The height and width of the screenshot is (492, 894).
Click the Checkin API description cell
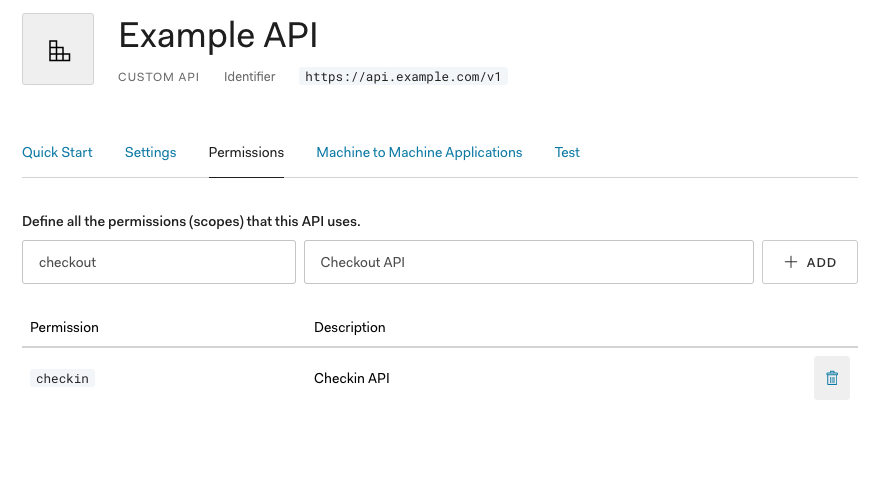[x=352, y=379]
